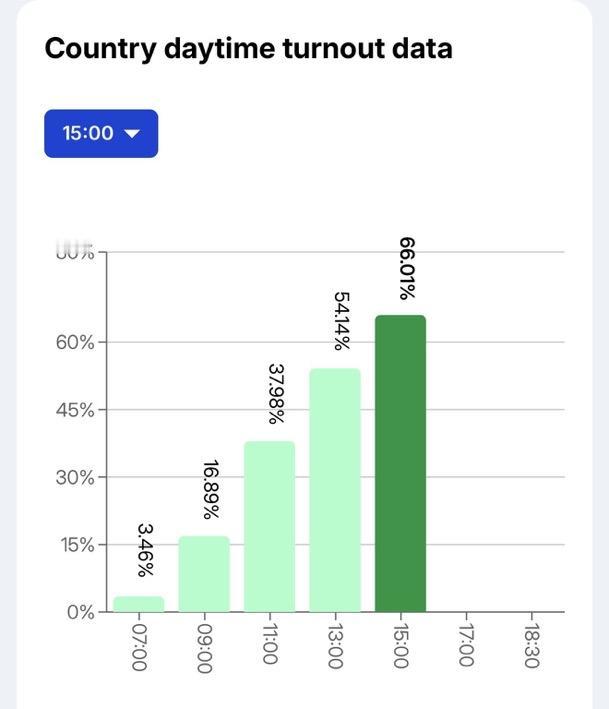Click the 66.01% value label
609x709 pixels.
(x=407, y=268)
